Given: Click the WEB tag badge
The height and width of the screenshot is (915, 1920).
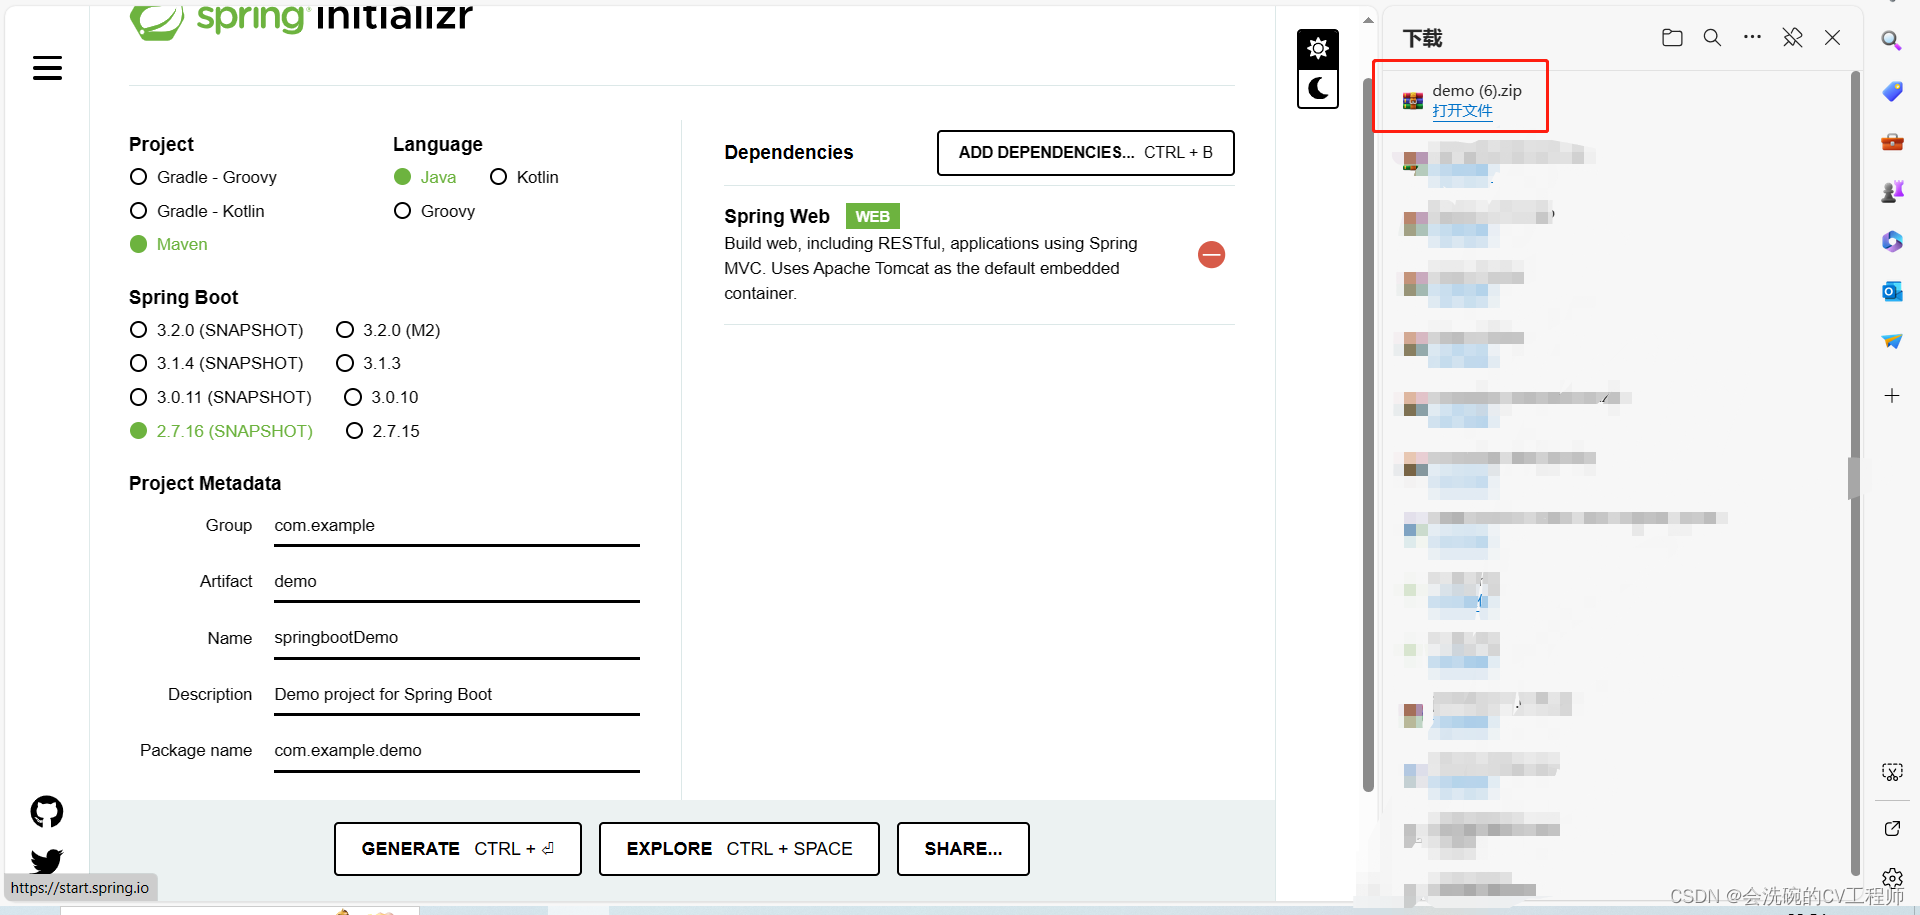Looking at the screenshot, I should [872, 216].
